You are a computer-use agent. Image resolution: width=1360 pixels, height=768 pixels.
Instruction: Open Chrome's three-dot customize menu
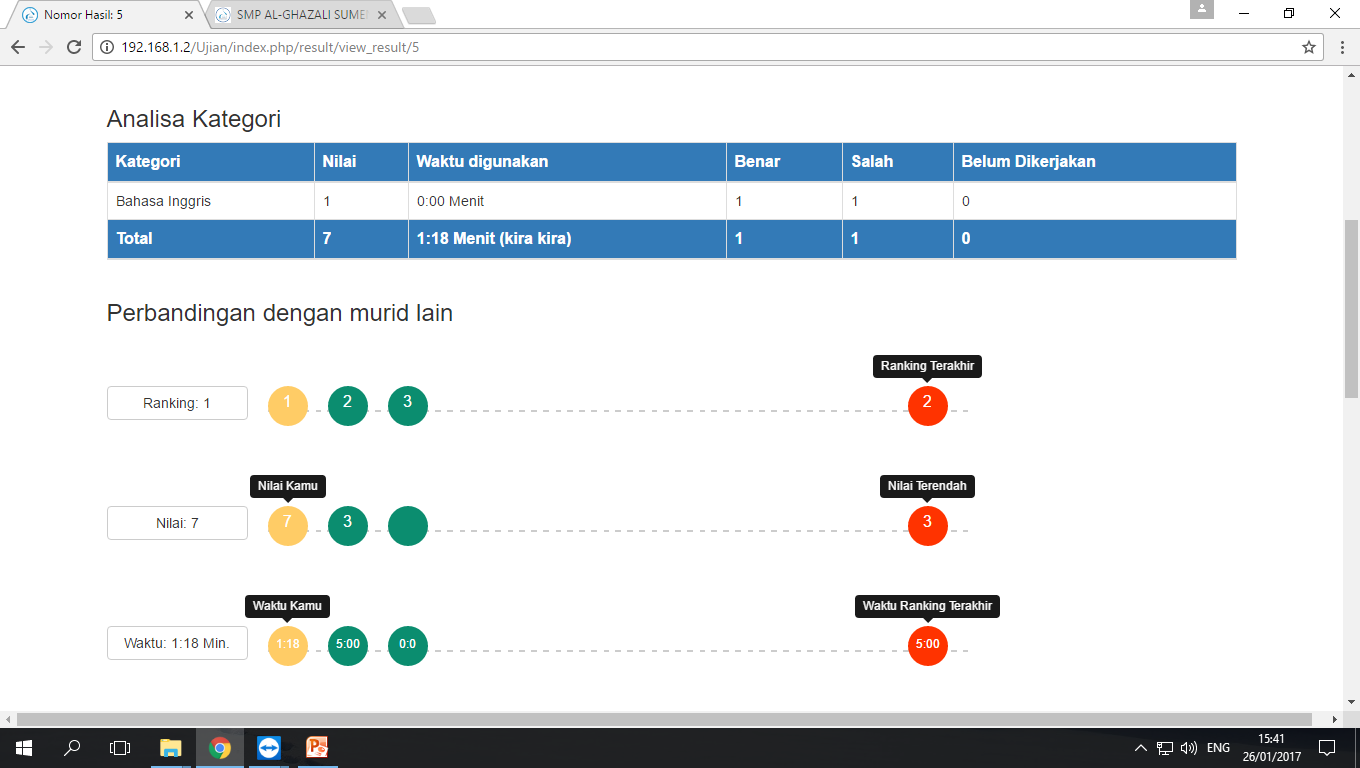pos(1342,46)
